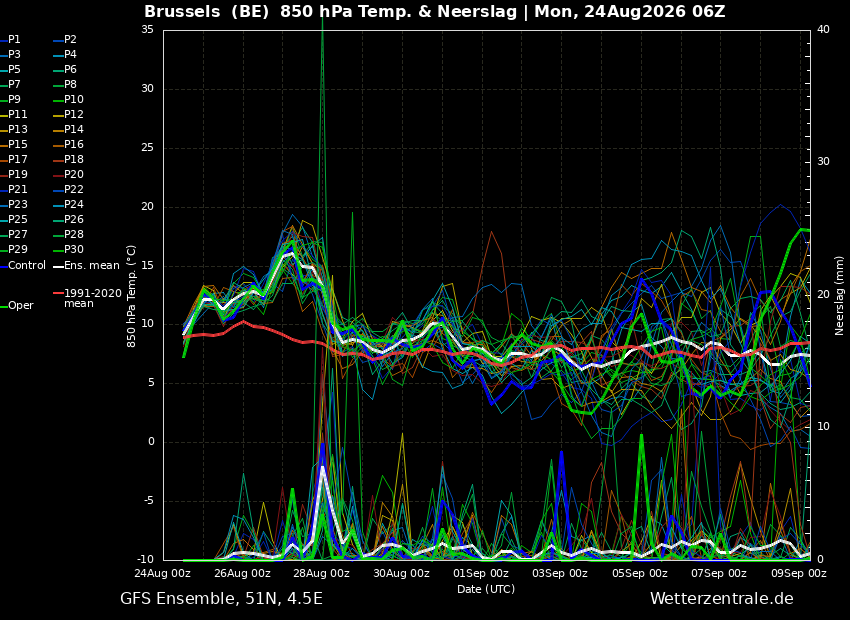Click the P2 legend label
The height and width of the screenshot is (620, 850).
(x=70, y=40)
